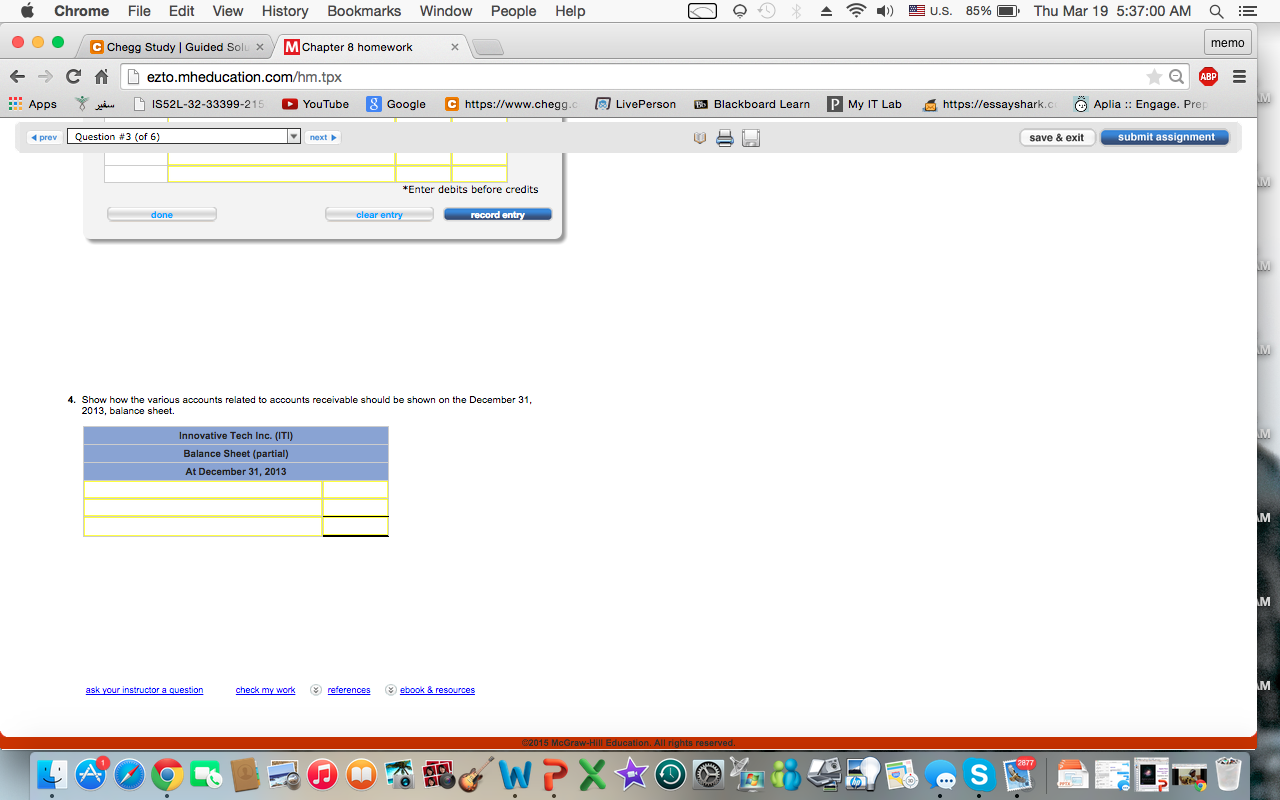1280x800 pixels.
Task: Go to the Chrome home page
Action: point(101,77)
